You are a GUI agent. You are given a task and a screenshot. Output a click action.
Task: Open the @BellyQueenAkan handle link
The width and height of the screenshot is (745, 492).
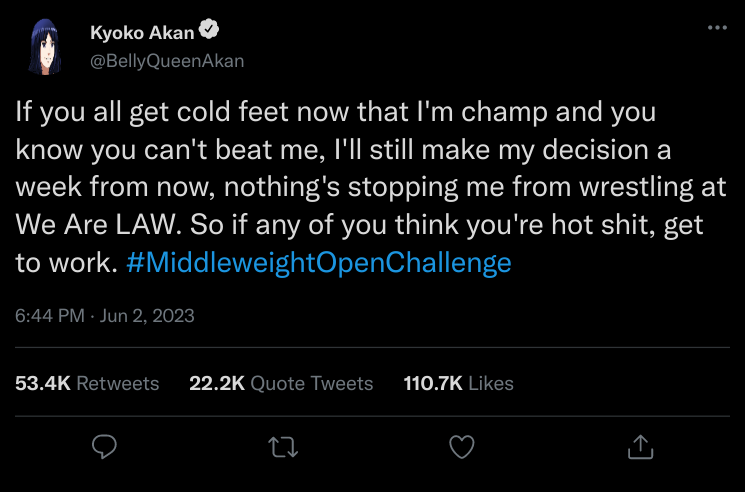166,60
